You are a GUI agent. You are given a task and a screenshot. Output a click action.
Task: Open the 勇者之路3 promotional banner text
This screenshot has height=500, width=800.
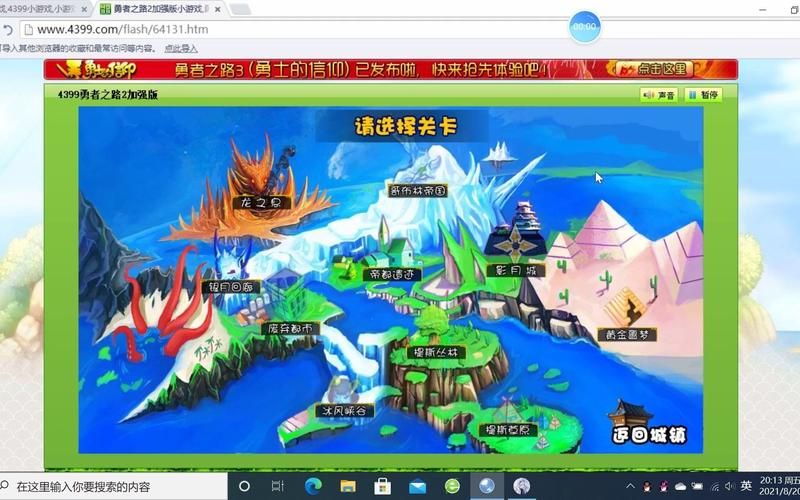(361, 69)
